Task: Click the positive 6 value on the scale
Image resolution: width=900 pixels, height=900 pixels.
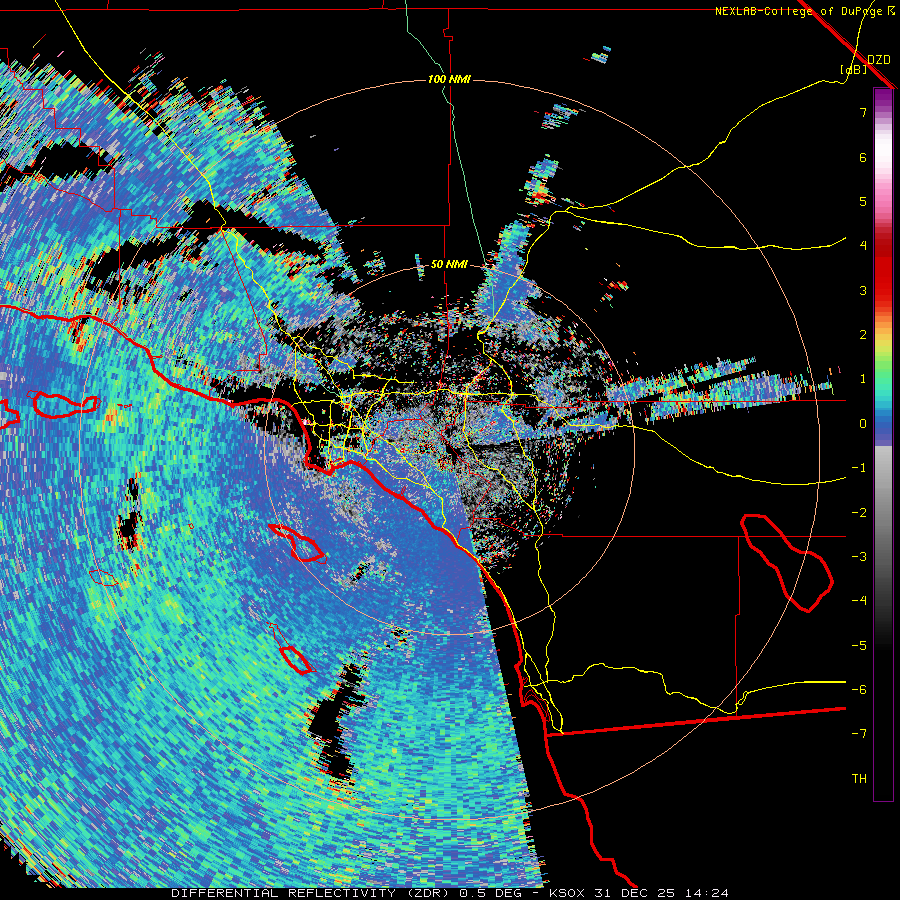Action: tap(863, 157)
